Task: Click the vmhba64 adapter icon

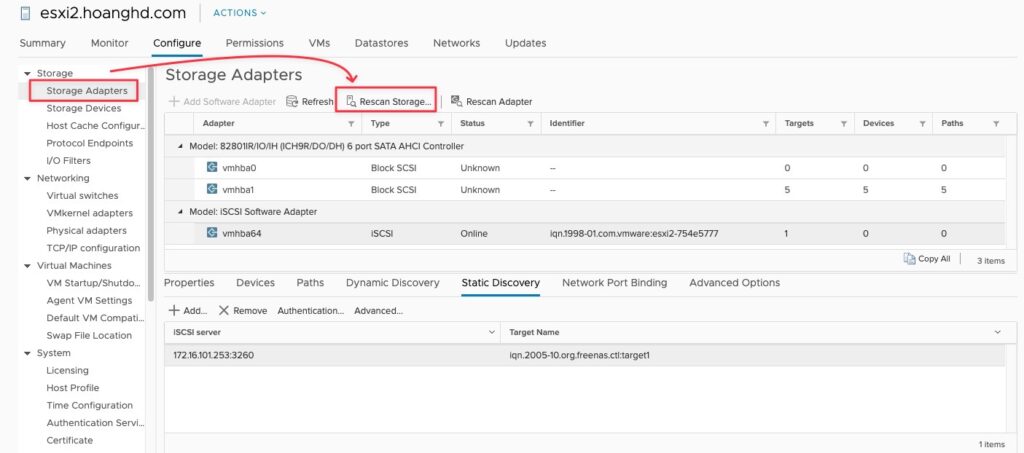Action: coord(212,233)
